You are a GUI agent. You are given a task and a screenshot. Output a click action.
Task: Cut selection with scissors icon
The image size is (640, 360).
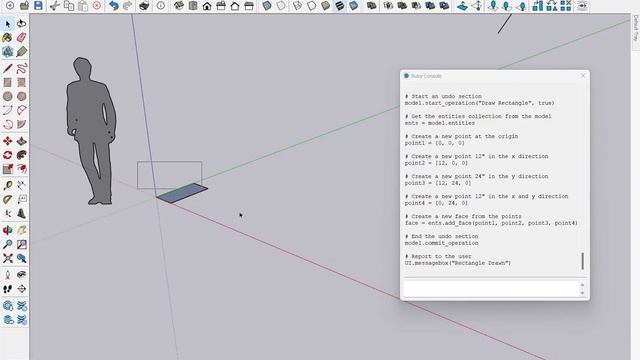pyautogui.click(x=55, y=6)
